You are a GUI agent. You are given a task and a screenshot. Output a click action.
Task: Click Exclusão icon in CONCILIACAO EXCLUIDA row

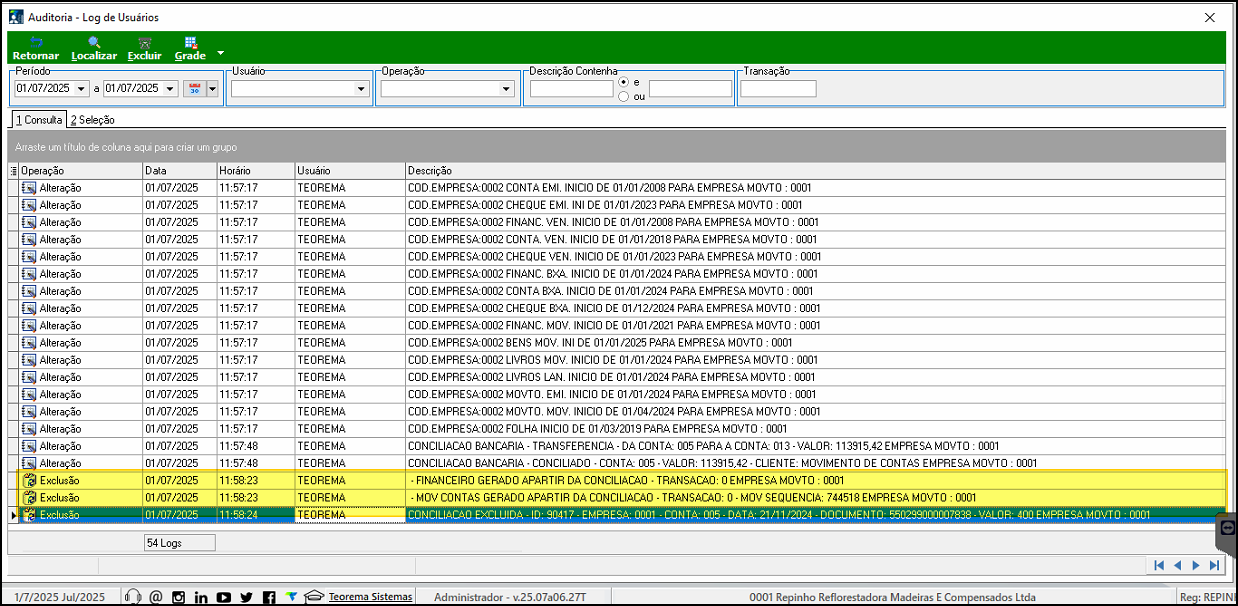(x=29, y=515)
